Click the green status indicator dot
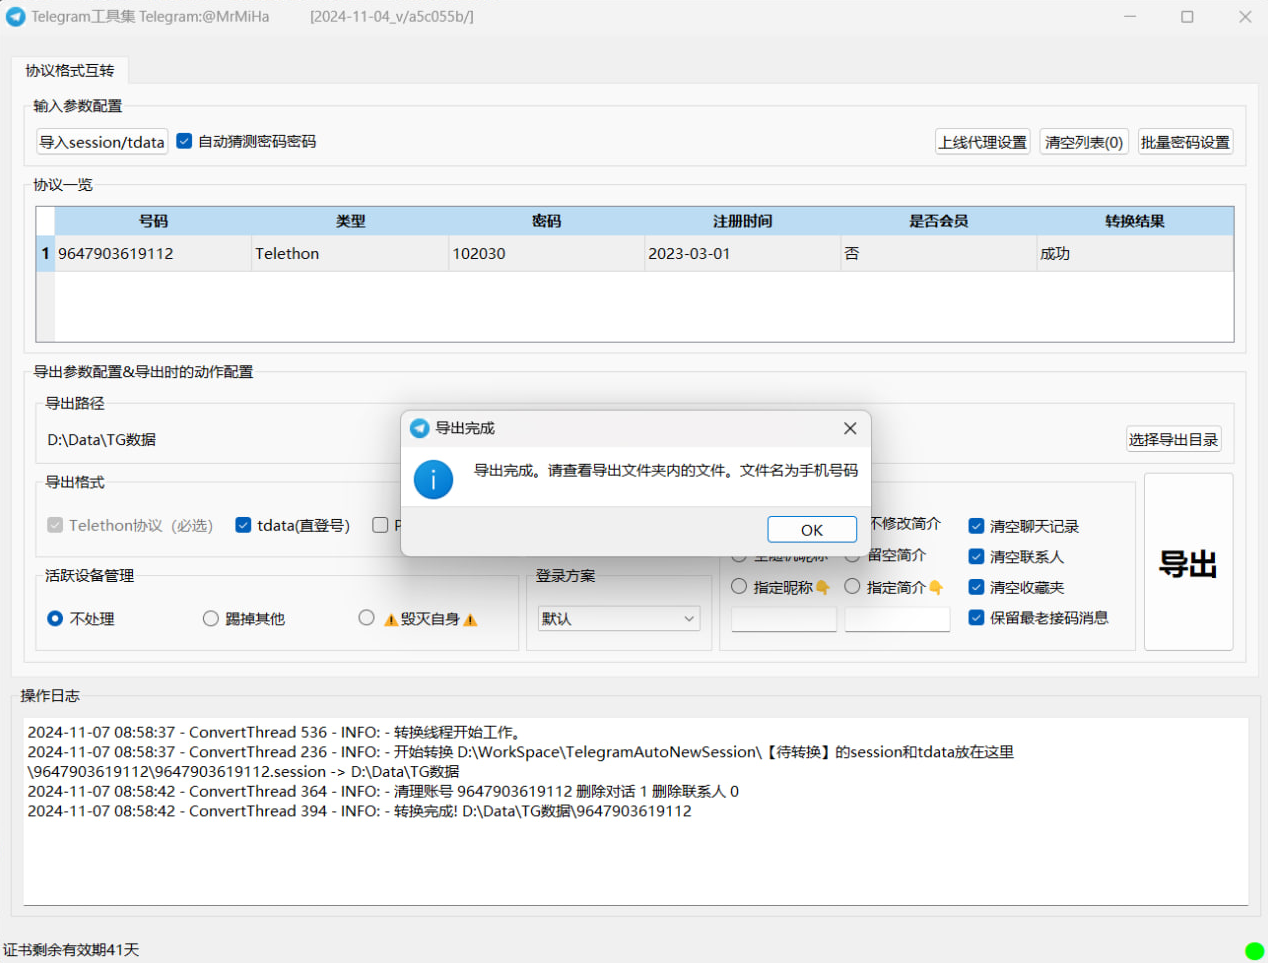The width and height of the screenshot is (1268, 963). (x=1254, y=950)
